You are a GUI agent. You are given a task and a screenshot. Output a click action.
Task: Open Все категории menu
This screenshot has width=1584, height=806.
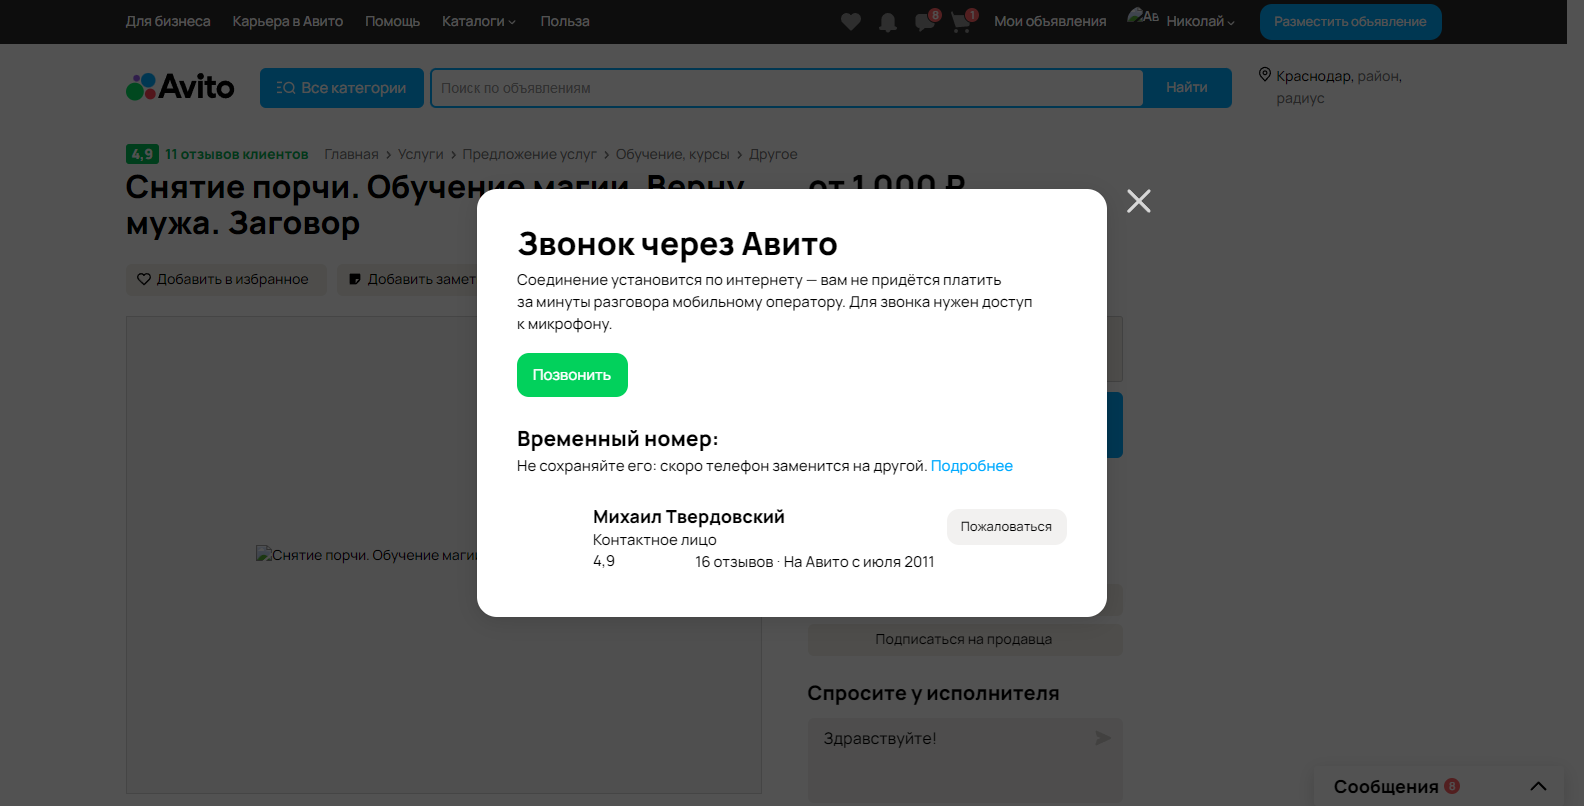(x=342, y=88)
